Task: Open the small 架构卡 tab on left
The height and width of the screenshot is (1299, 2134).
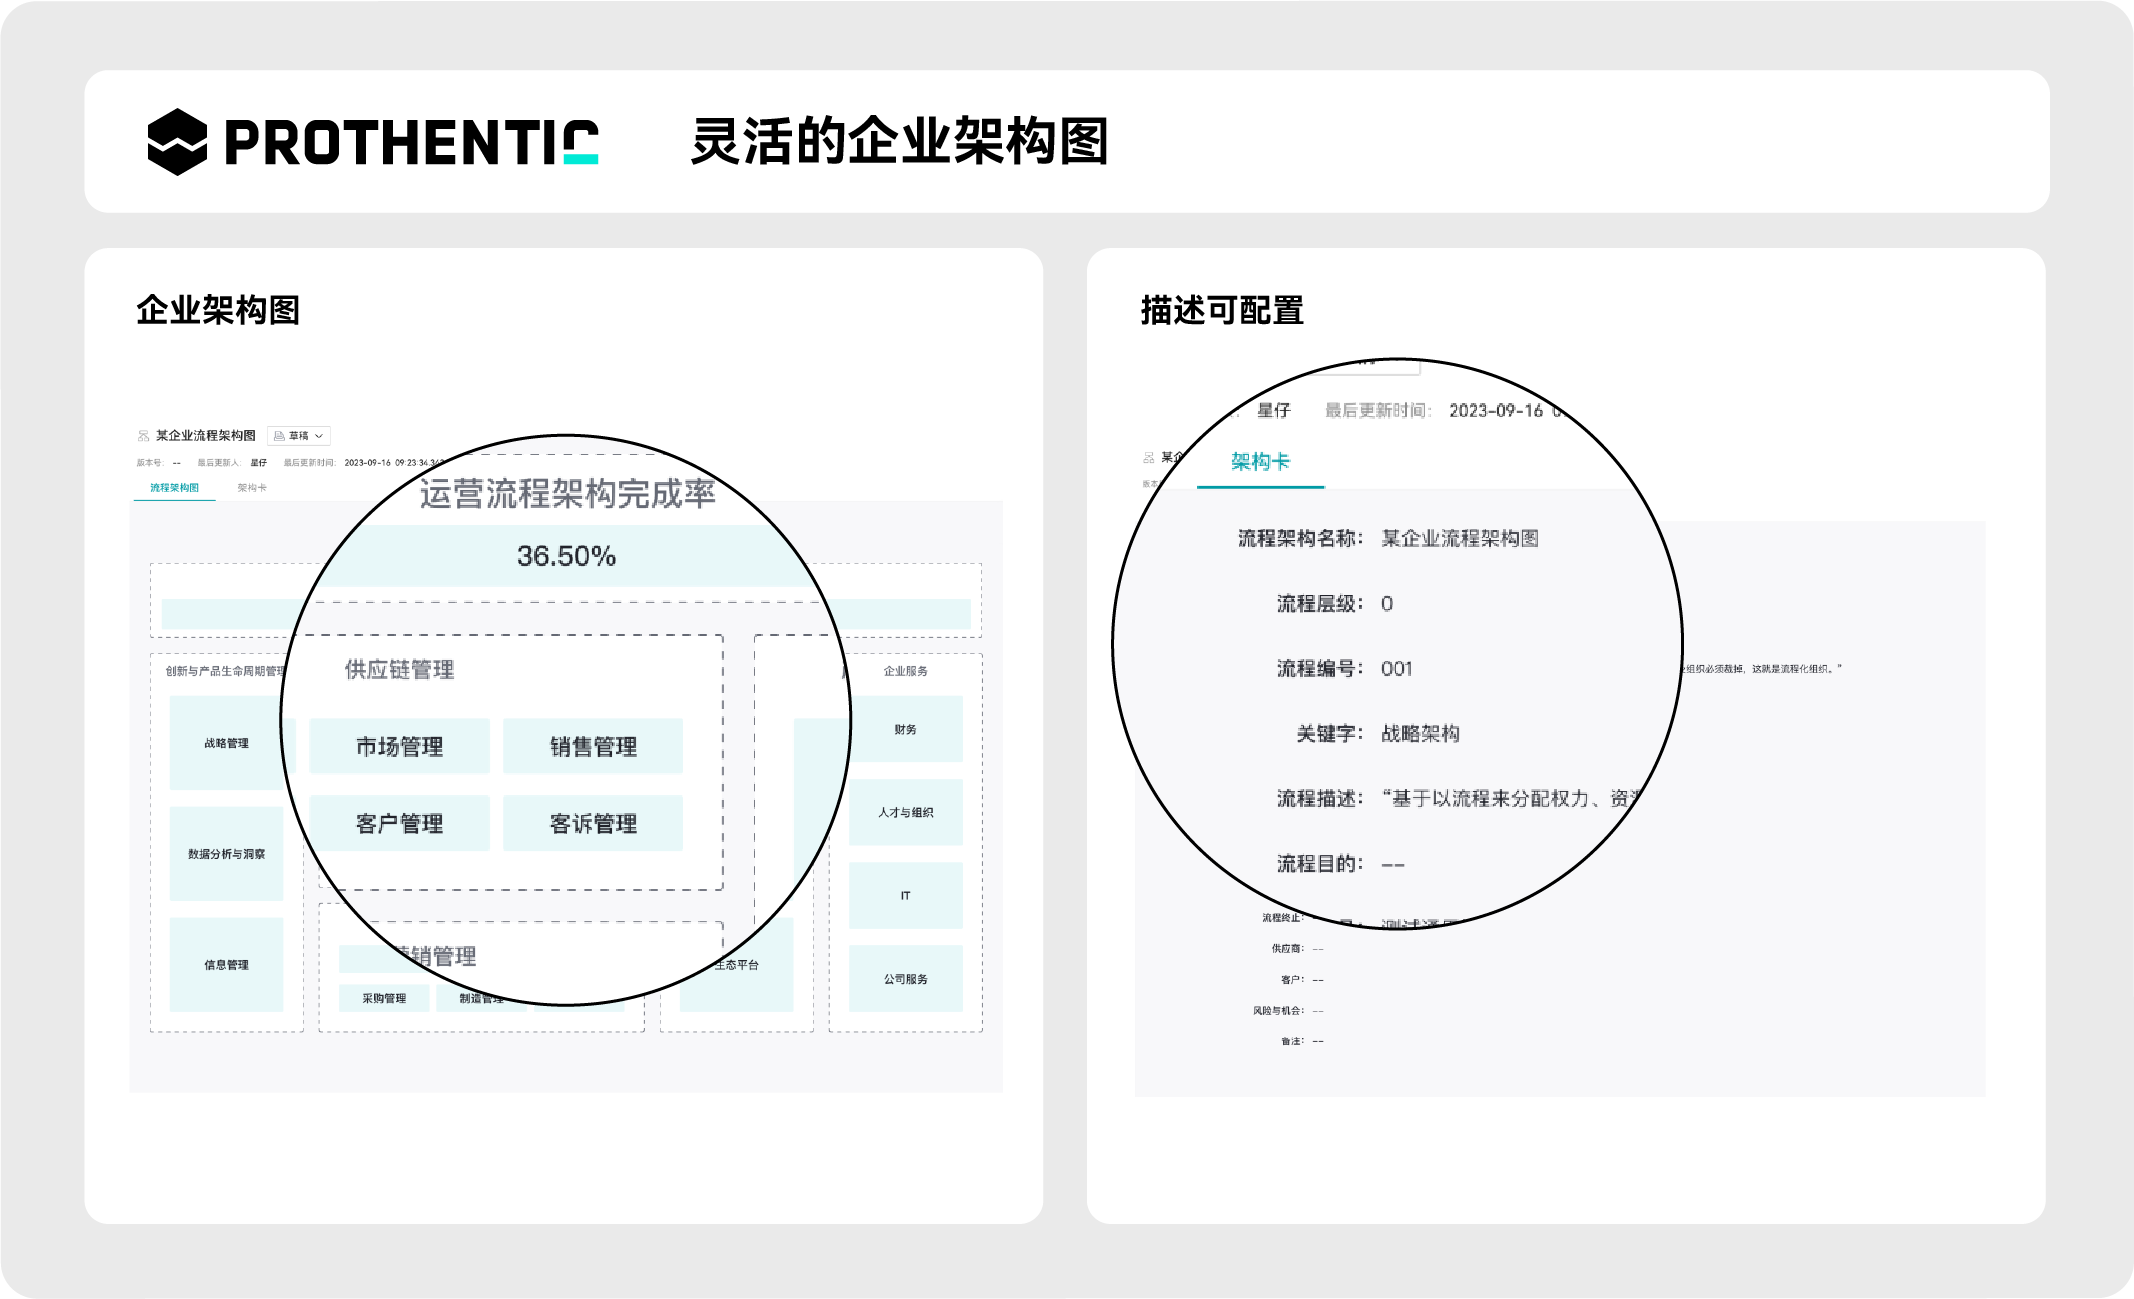Action: pyautogui.click(x=251, y=488)
